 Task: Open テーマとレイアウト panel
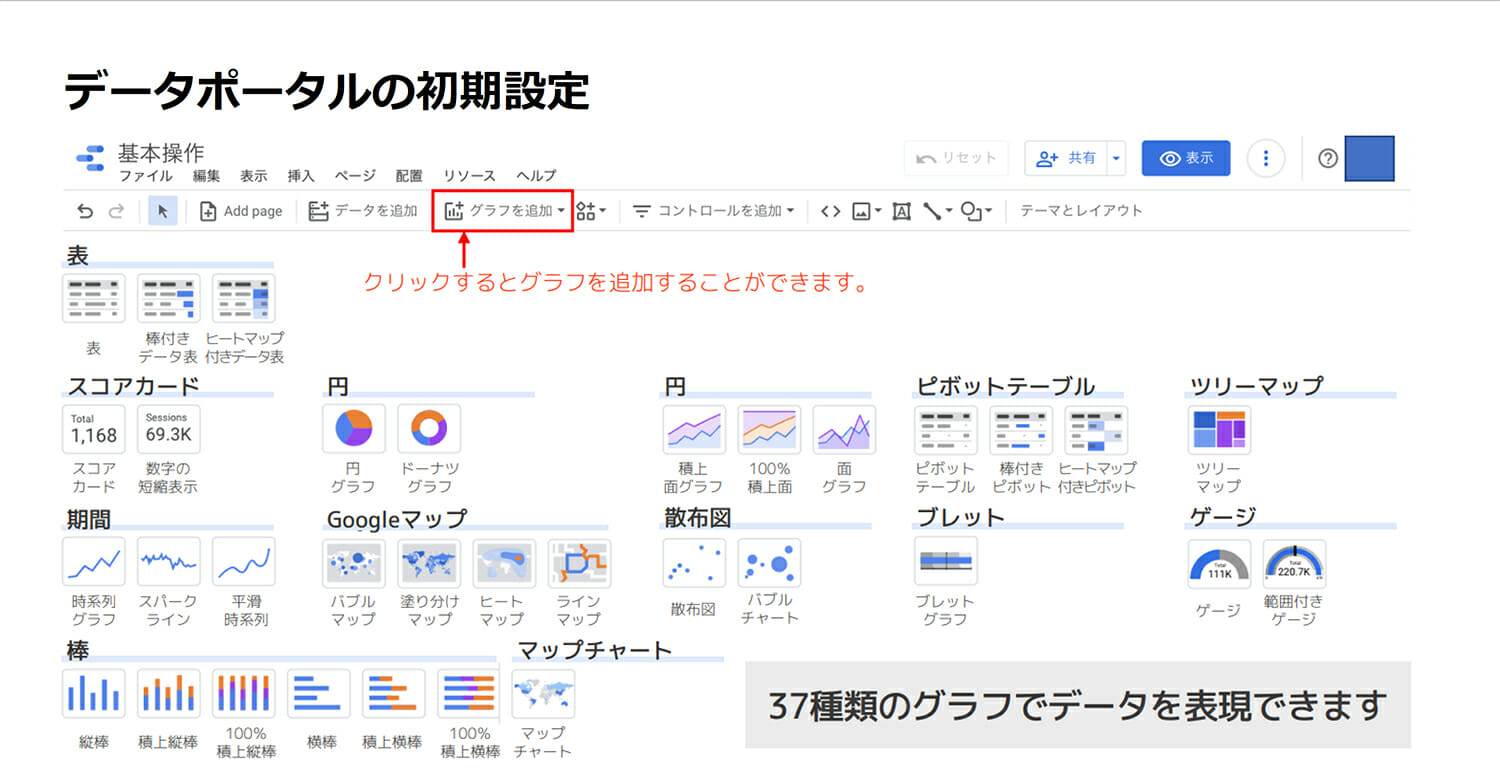[1081, 211]
